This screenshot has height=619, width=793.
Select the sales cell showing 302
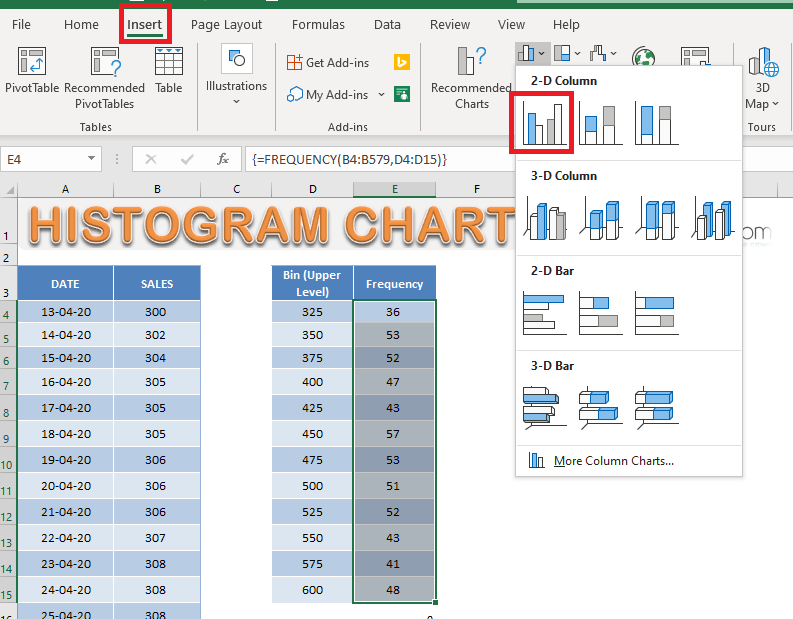tap(157, 335)
